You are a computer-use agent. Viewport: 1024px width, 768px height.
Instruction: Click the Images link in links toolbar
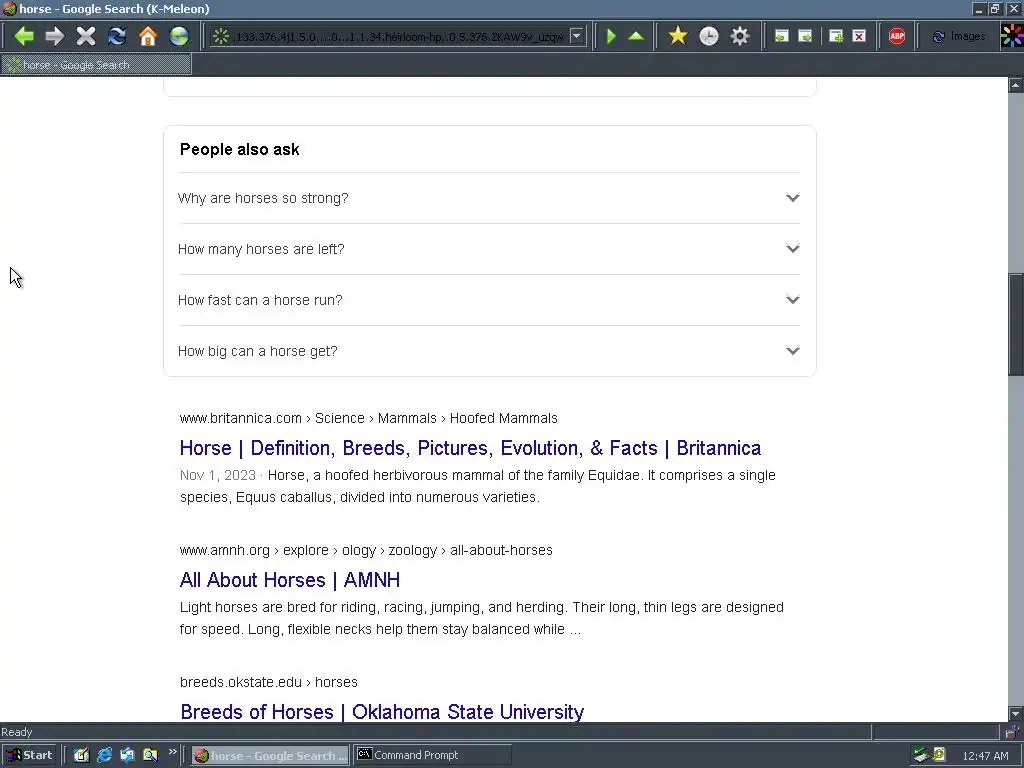(x=959, y=37)
